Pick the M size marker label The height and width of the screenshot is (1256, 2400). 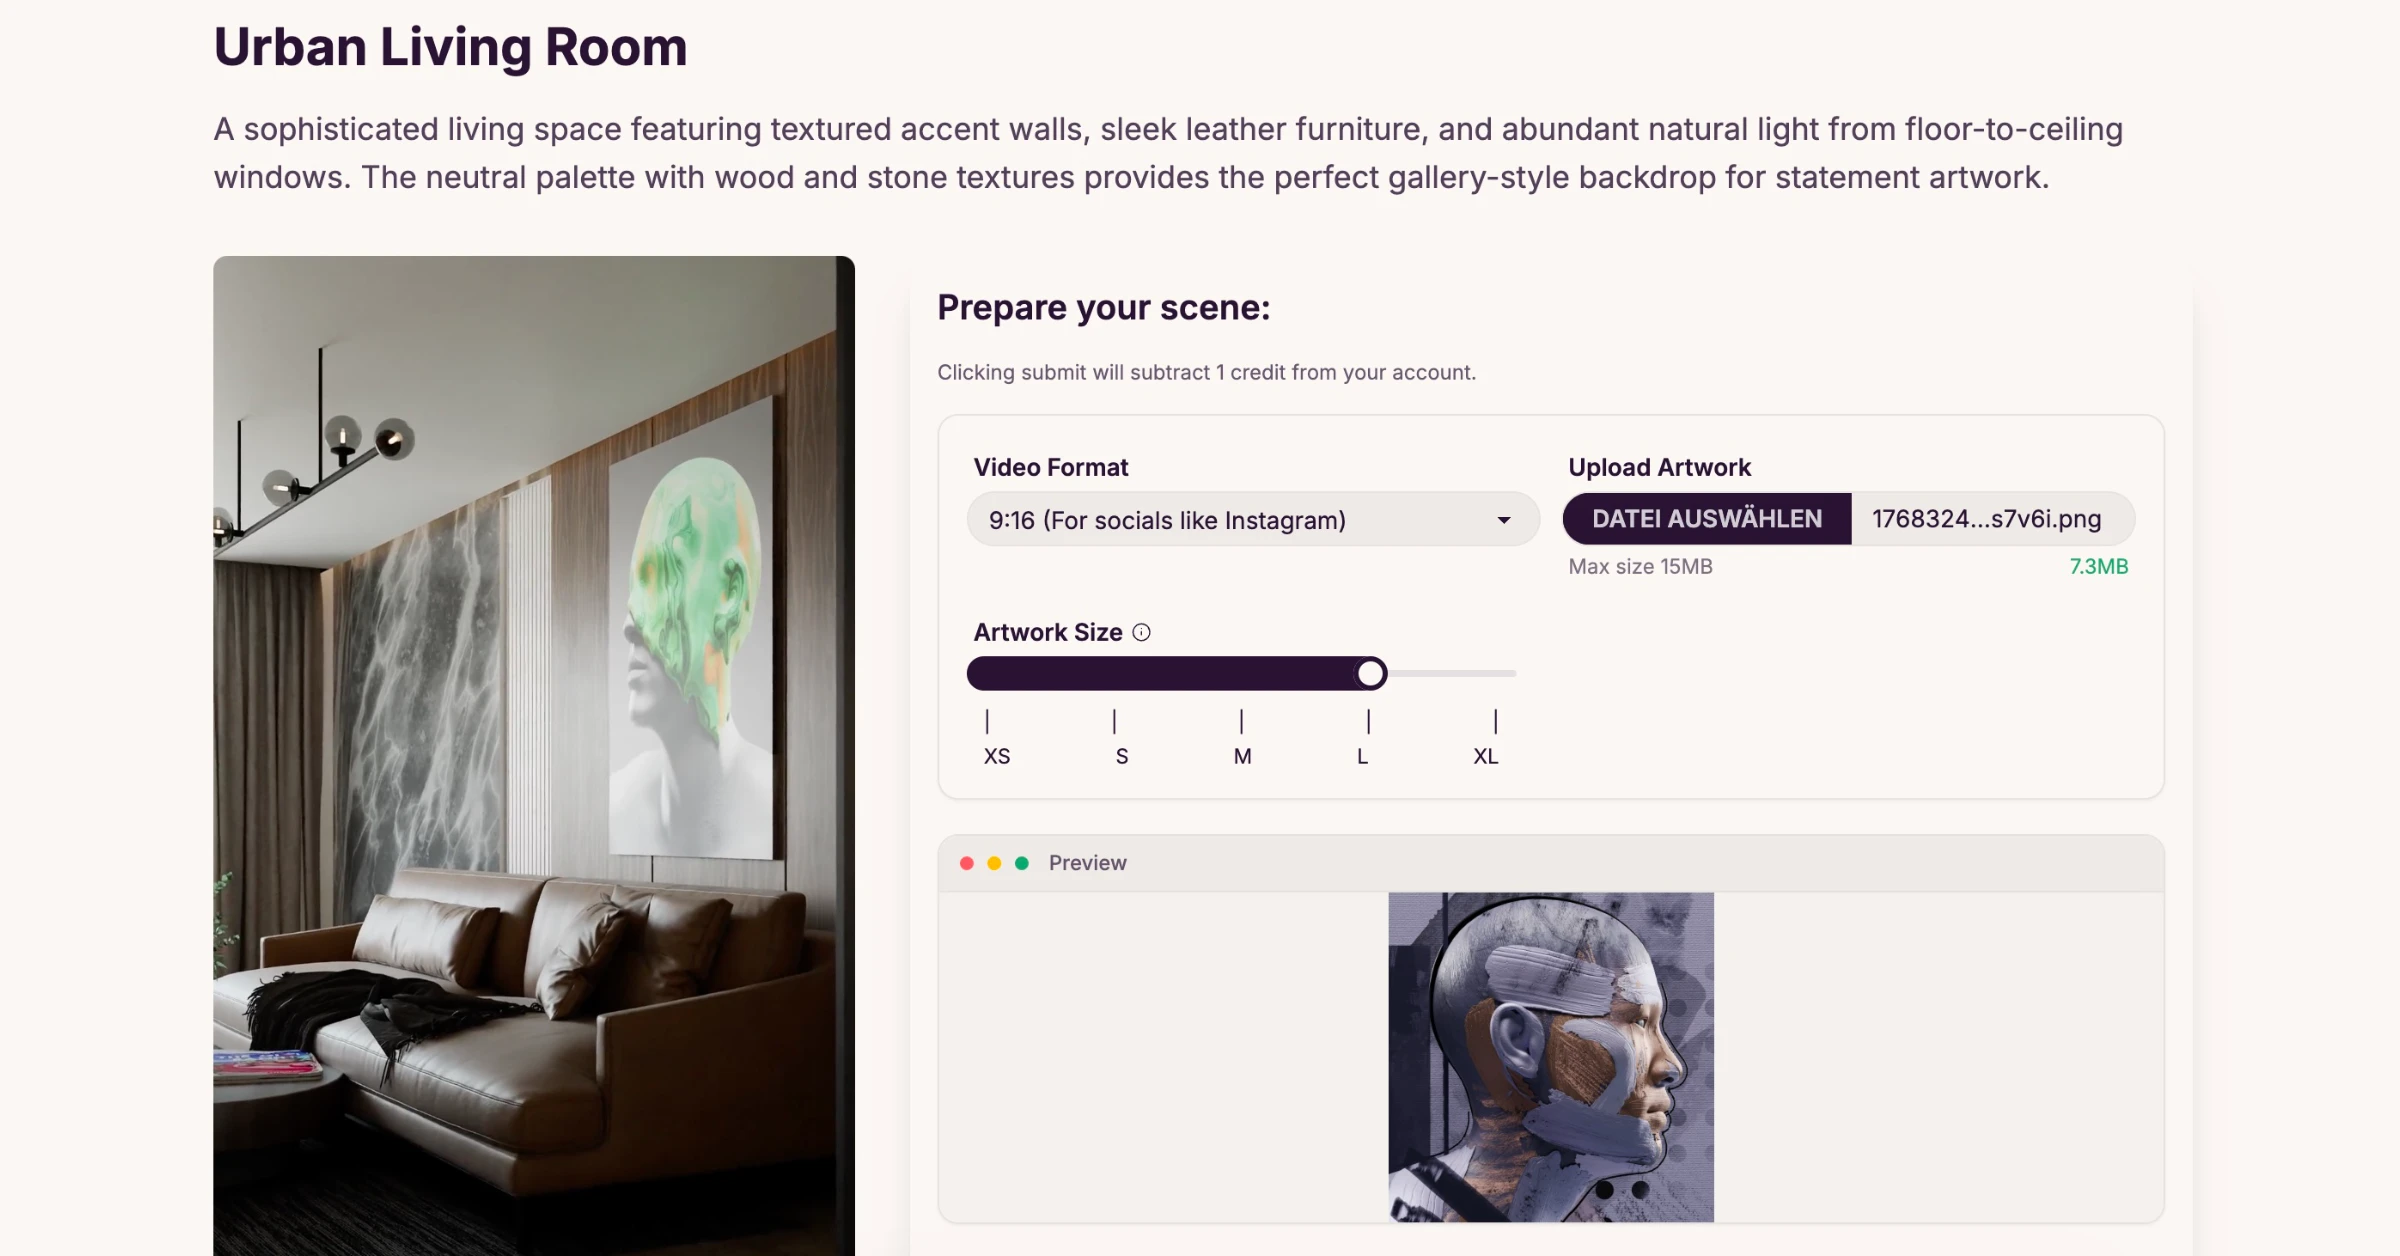(1242, 756)
